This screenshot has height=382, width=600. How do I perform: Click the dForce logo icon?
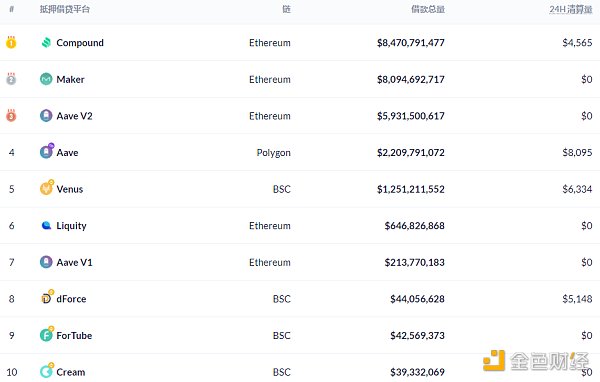47,297
